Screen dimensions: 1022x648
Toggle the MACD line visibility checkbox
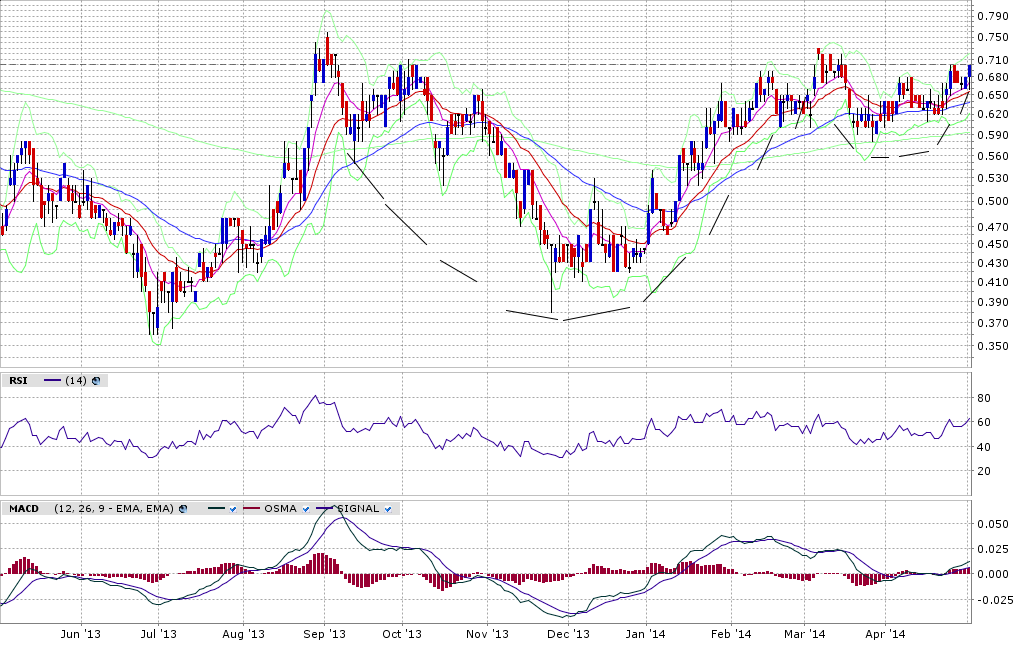tap(232, 509)
